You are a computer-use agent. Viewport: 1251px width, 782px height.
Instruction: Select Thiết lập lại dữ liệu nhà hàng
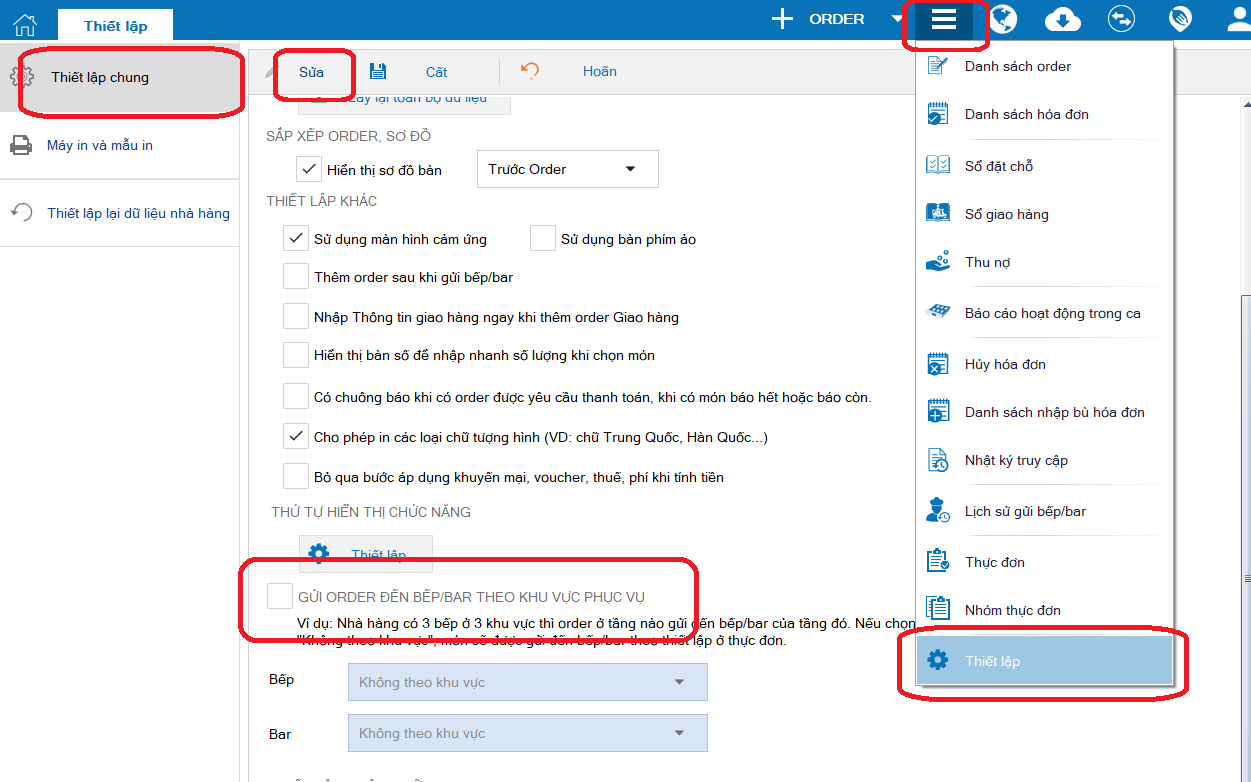(x=120, y=213)
